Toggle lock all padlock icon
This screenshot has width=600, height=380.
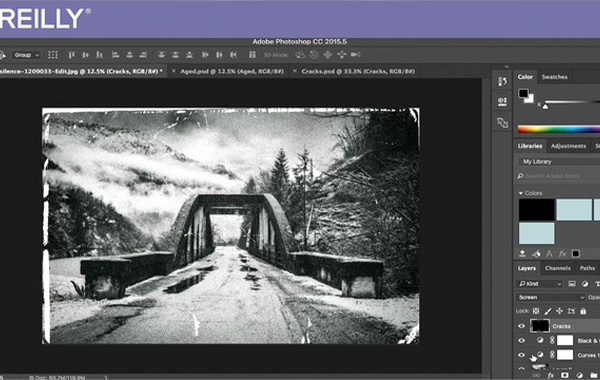(583, 311)
